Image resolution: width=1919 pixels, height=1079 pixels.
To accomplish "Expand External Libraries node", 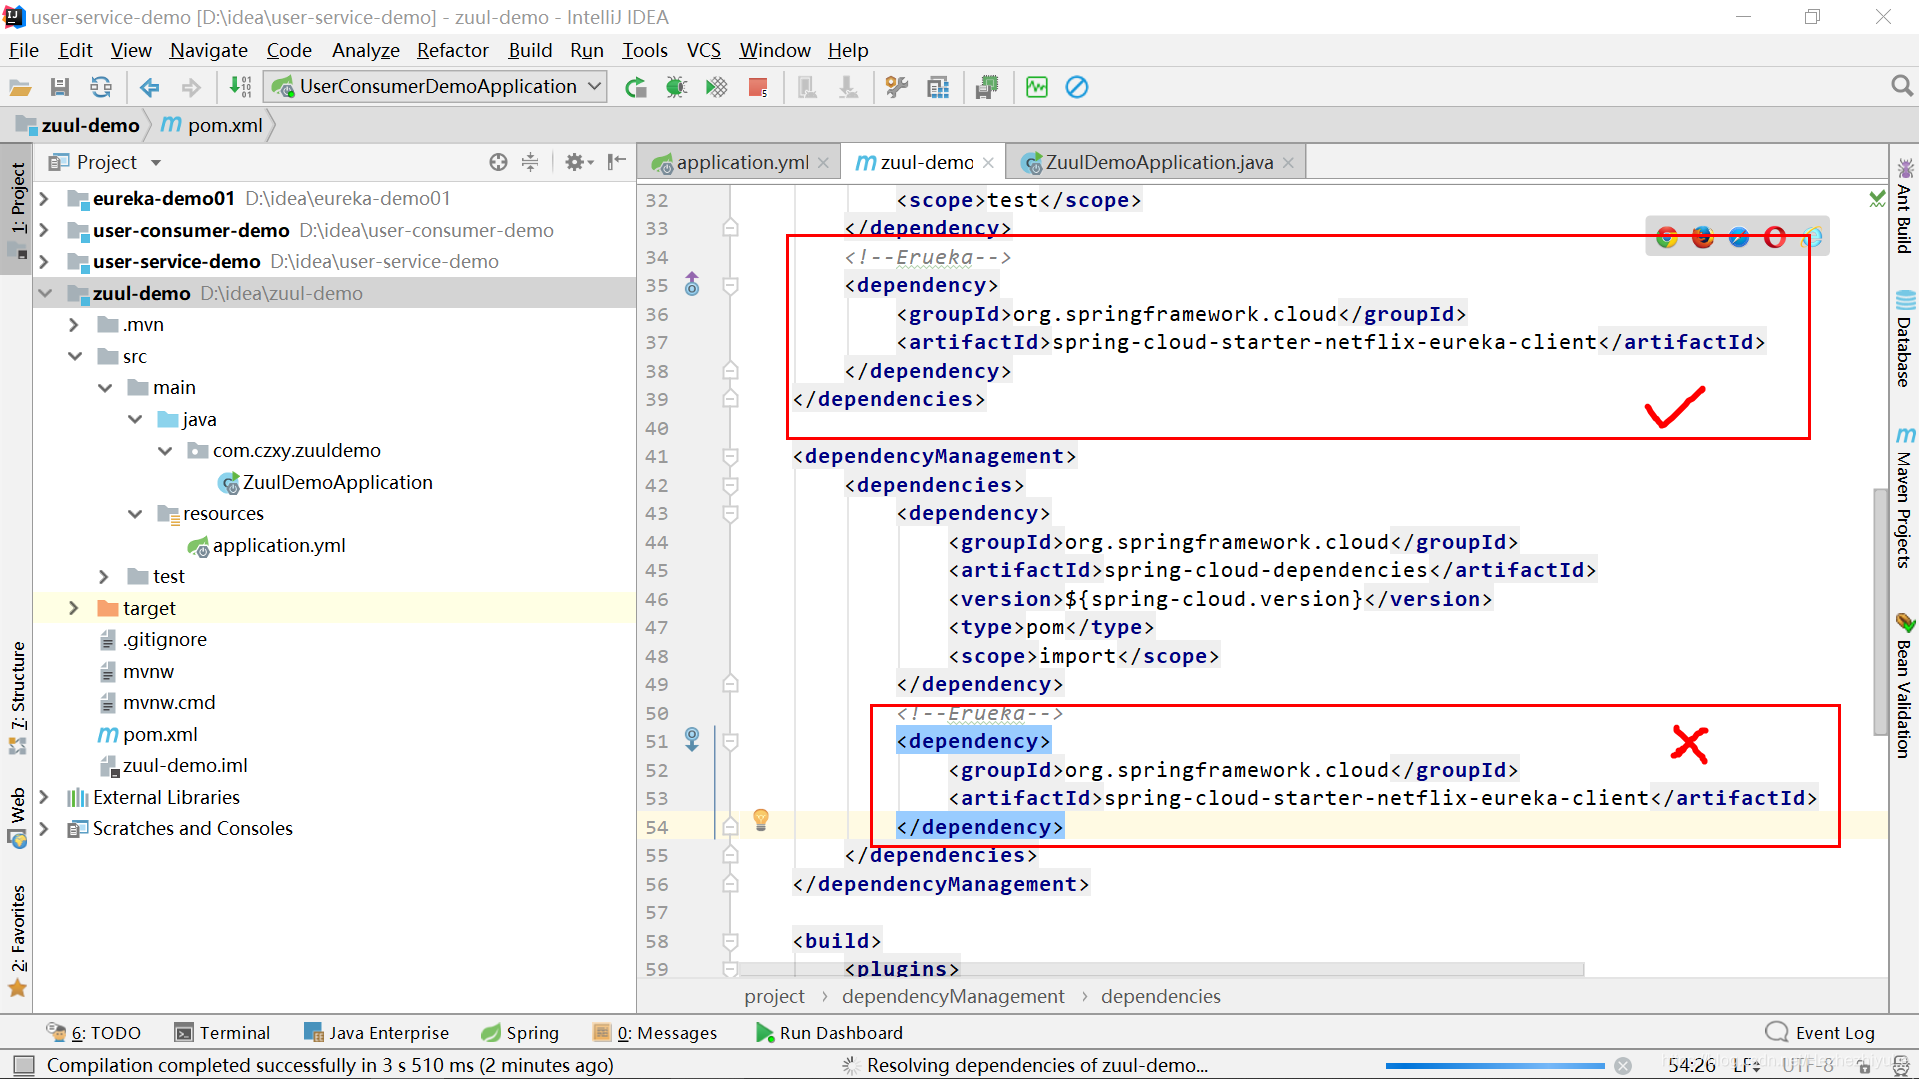I will (45, 797).
